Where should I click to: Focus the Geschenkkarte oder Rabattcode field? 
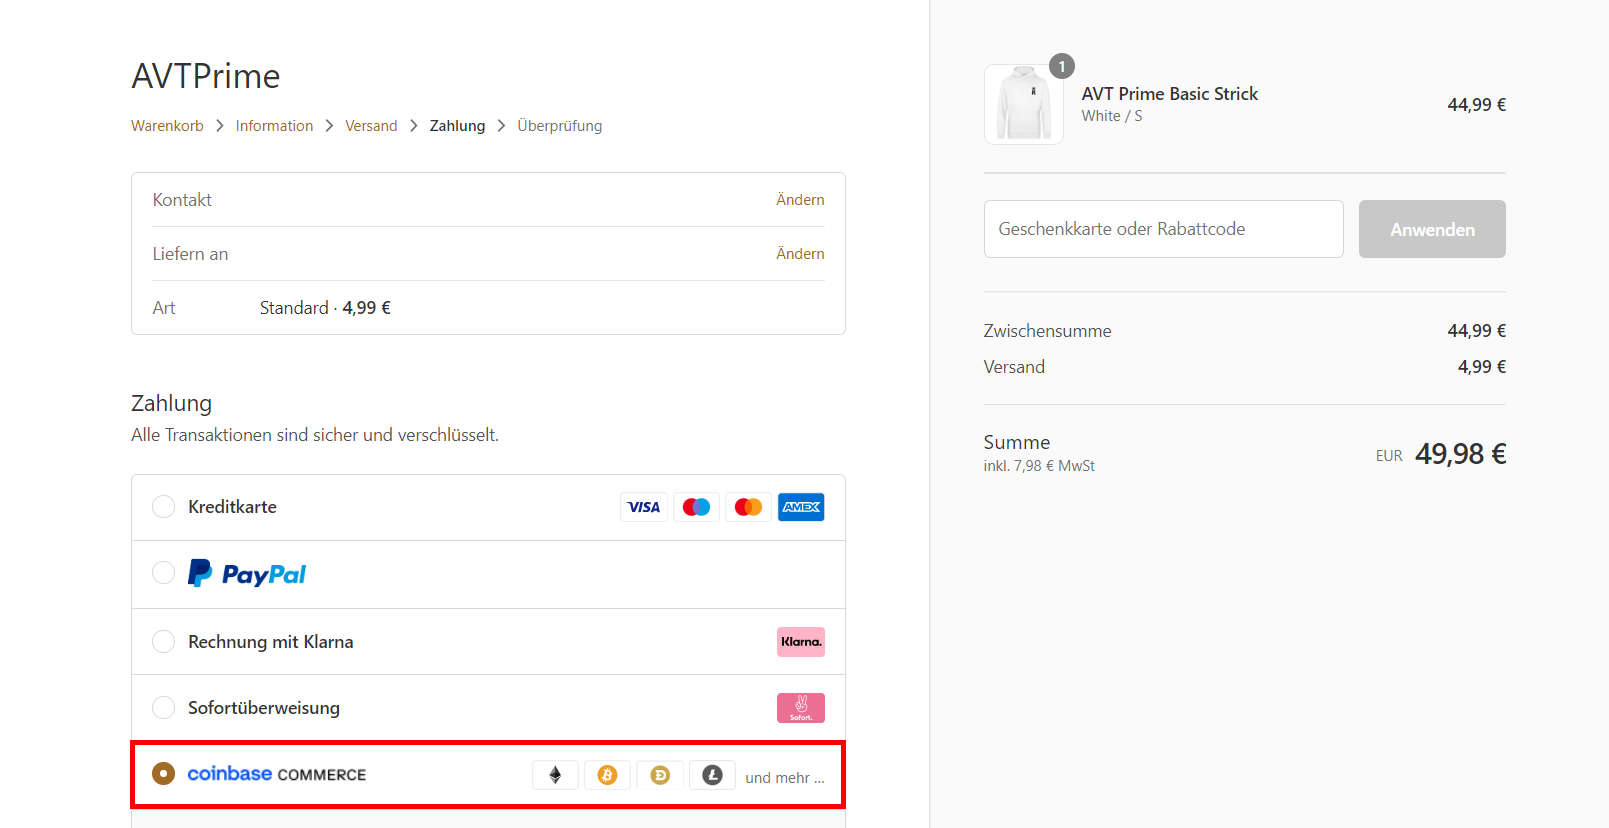[1164, 229]
